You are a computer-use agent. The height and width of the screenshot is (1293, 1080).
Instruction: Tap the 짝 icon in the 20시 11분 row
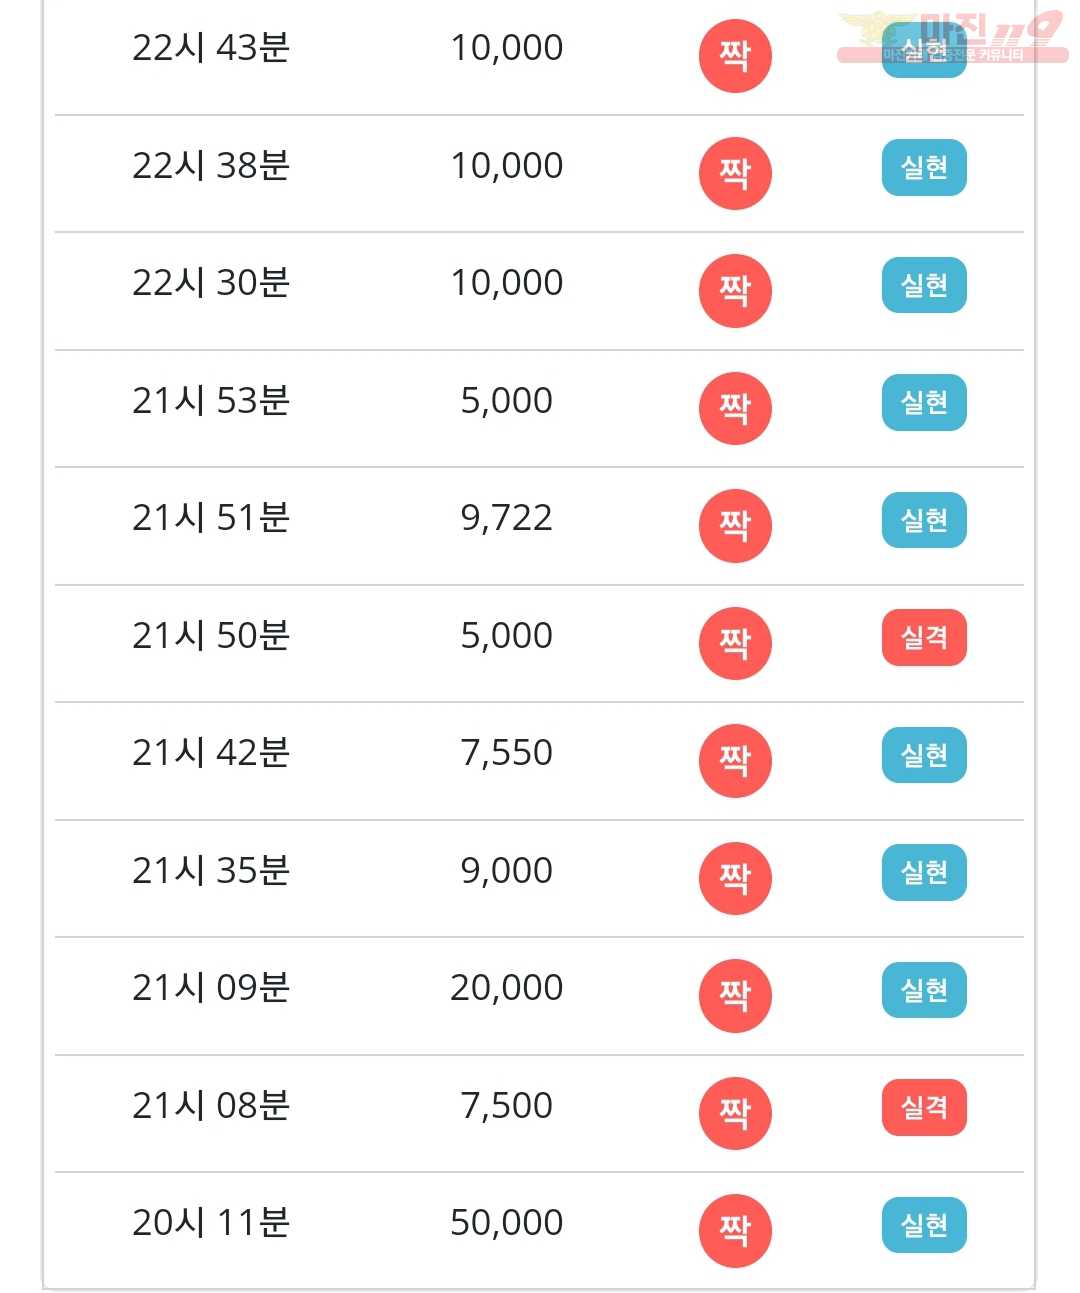[x=735, y=1231]
